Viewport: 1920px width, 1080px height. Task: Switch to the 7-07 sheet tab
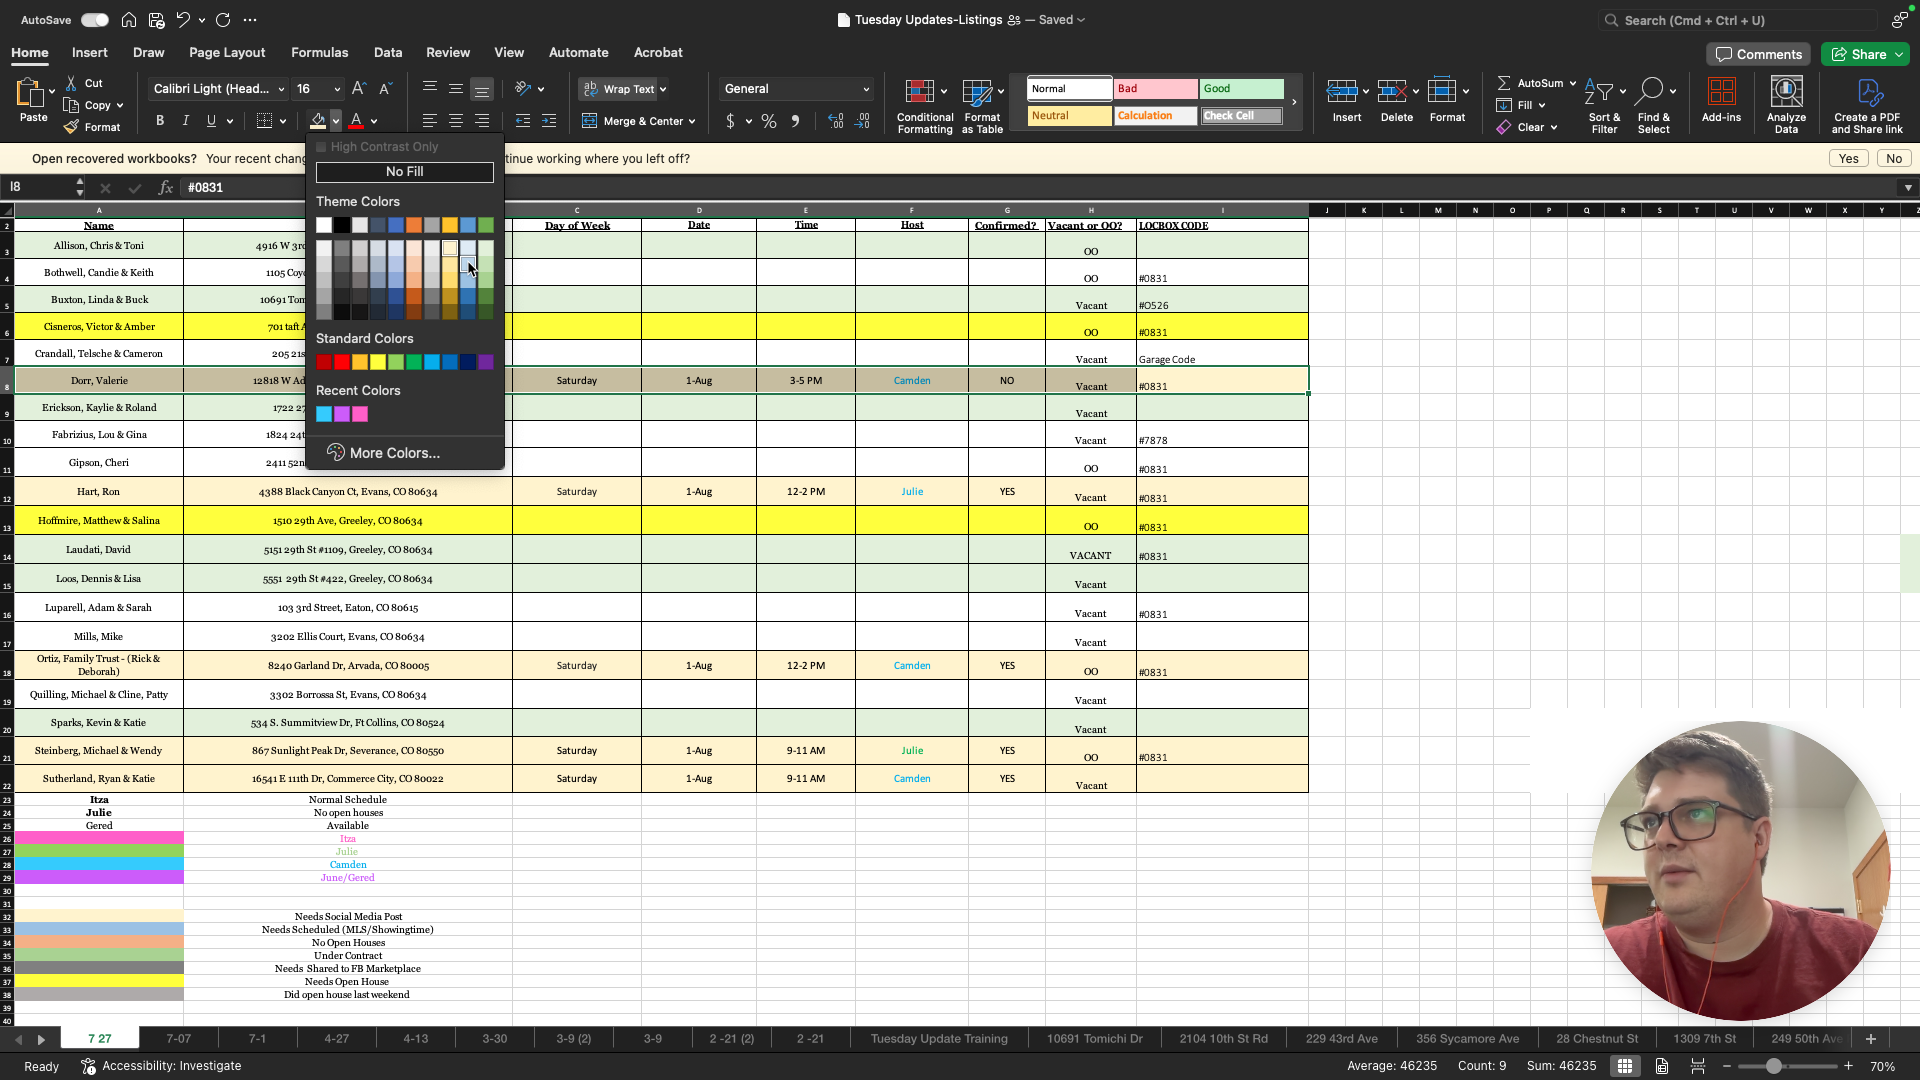pyautogui.click(x=179, y=1039)
